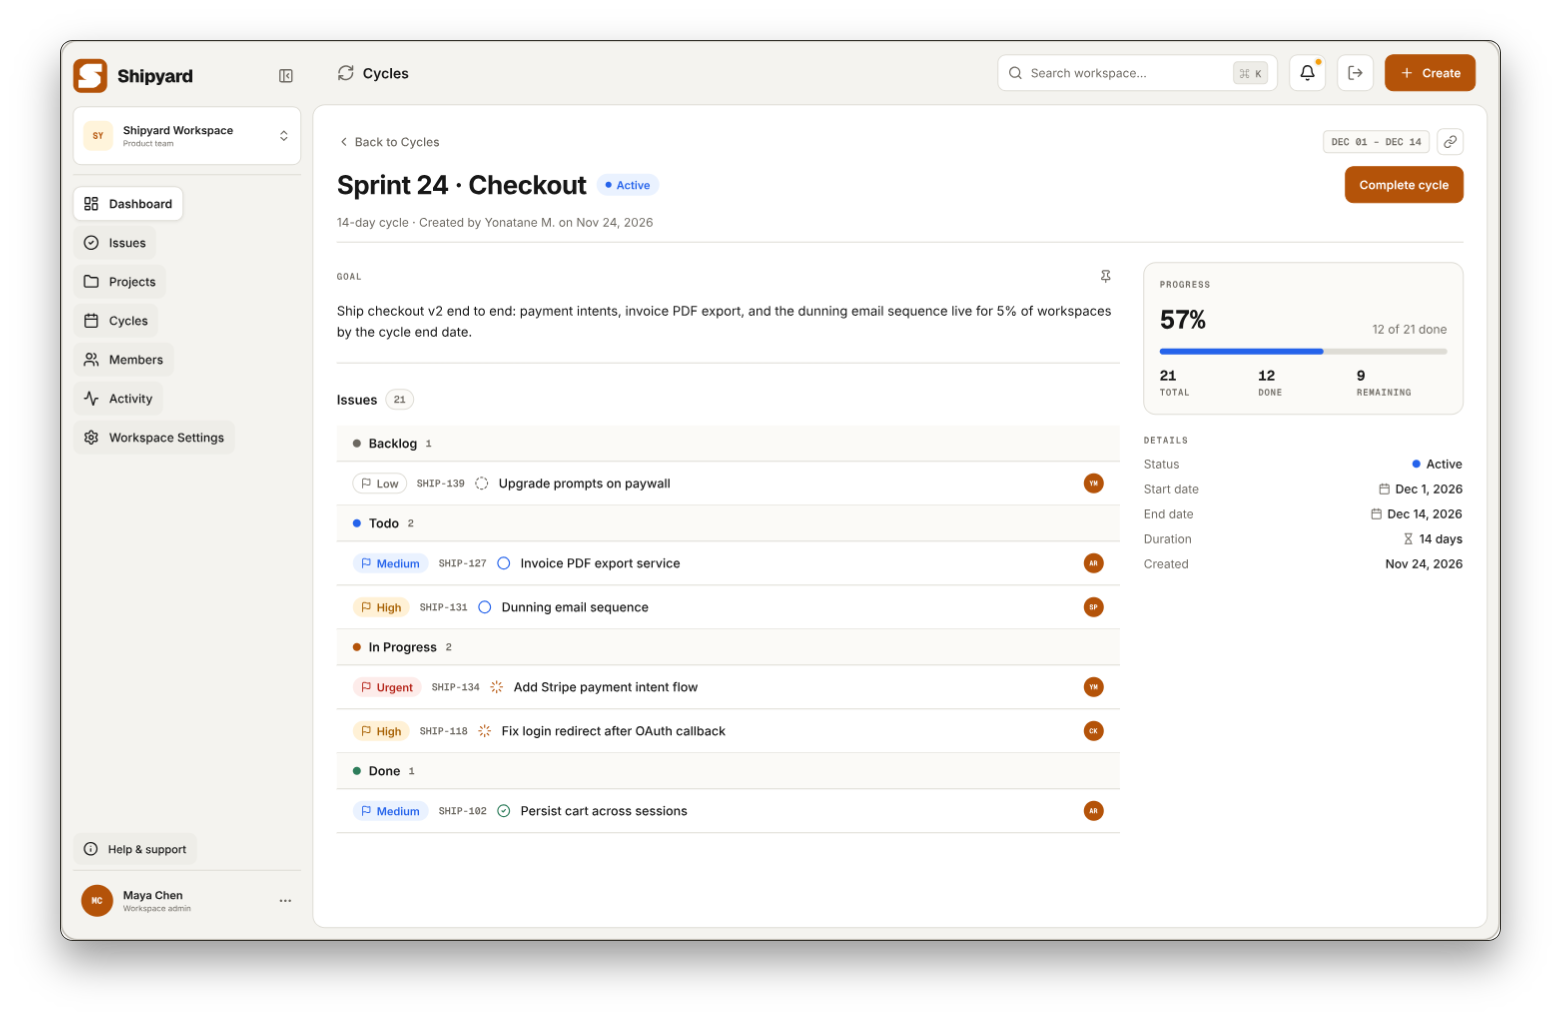Screen dimensions: 1561x1021
Task: Click the assignee avatar on SHIP-139 row
Action: click(x=1094, y=484)
